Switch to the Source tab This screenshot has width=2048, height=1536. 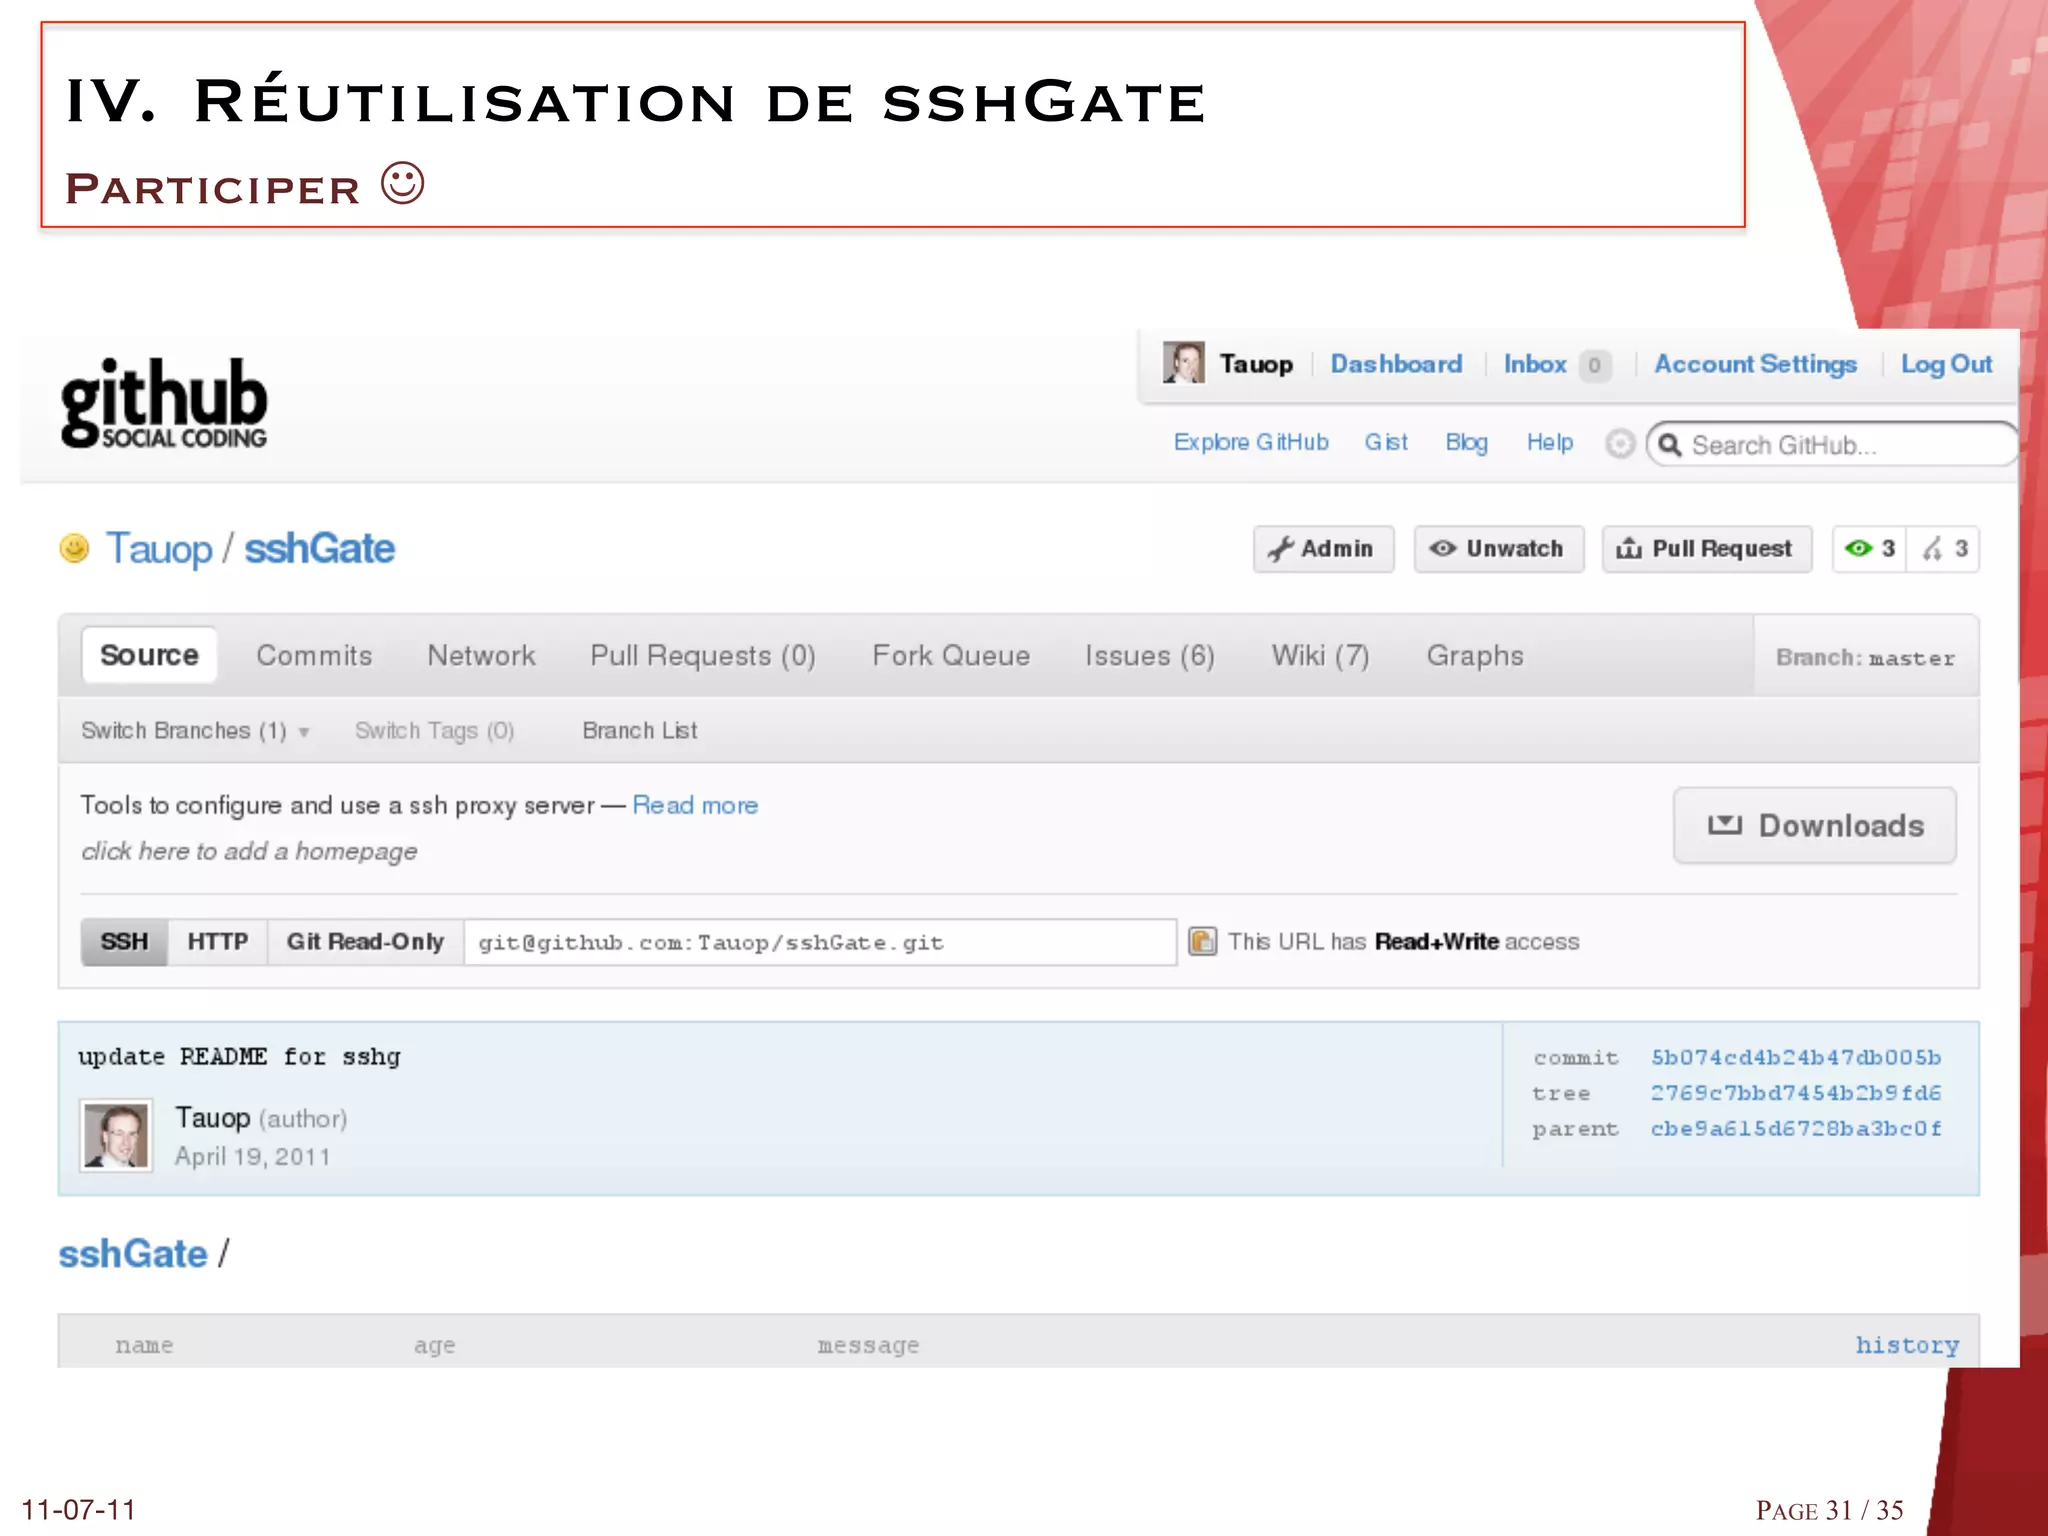[x=149, y=655]
